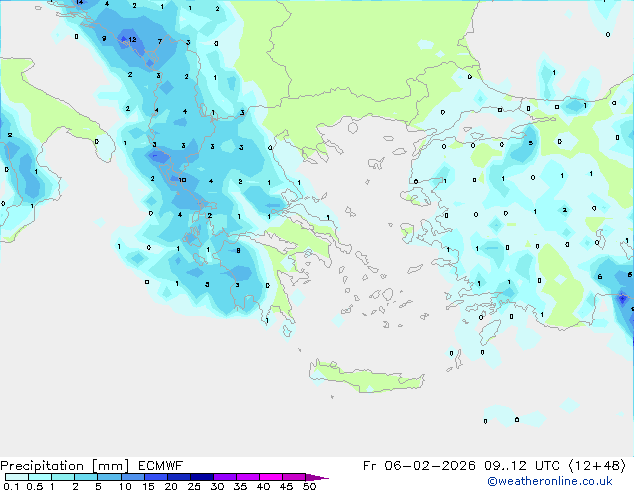Select the 35–40 mm legend color box
The height and width of the screenshot is (490, 634).
coord(248,477)
